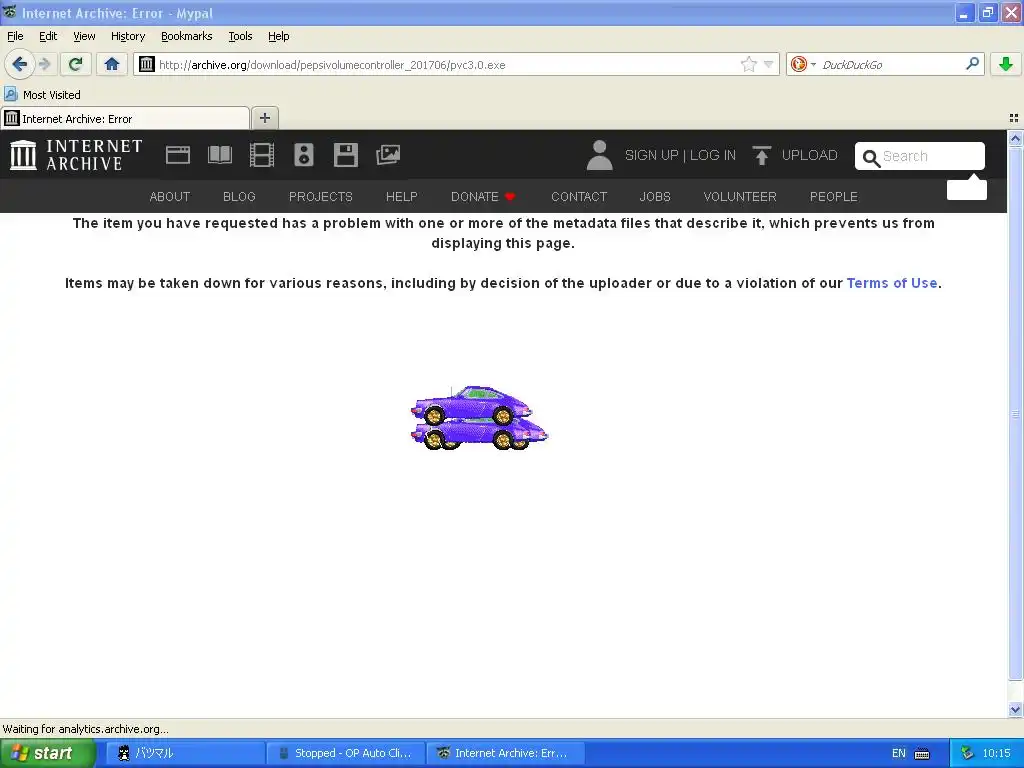This screenshot has width=1024, height=768.
Task: Click the vertical scrollbar thumb
Action: [x=1015, y=413]
